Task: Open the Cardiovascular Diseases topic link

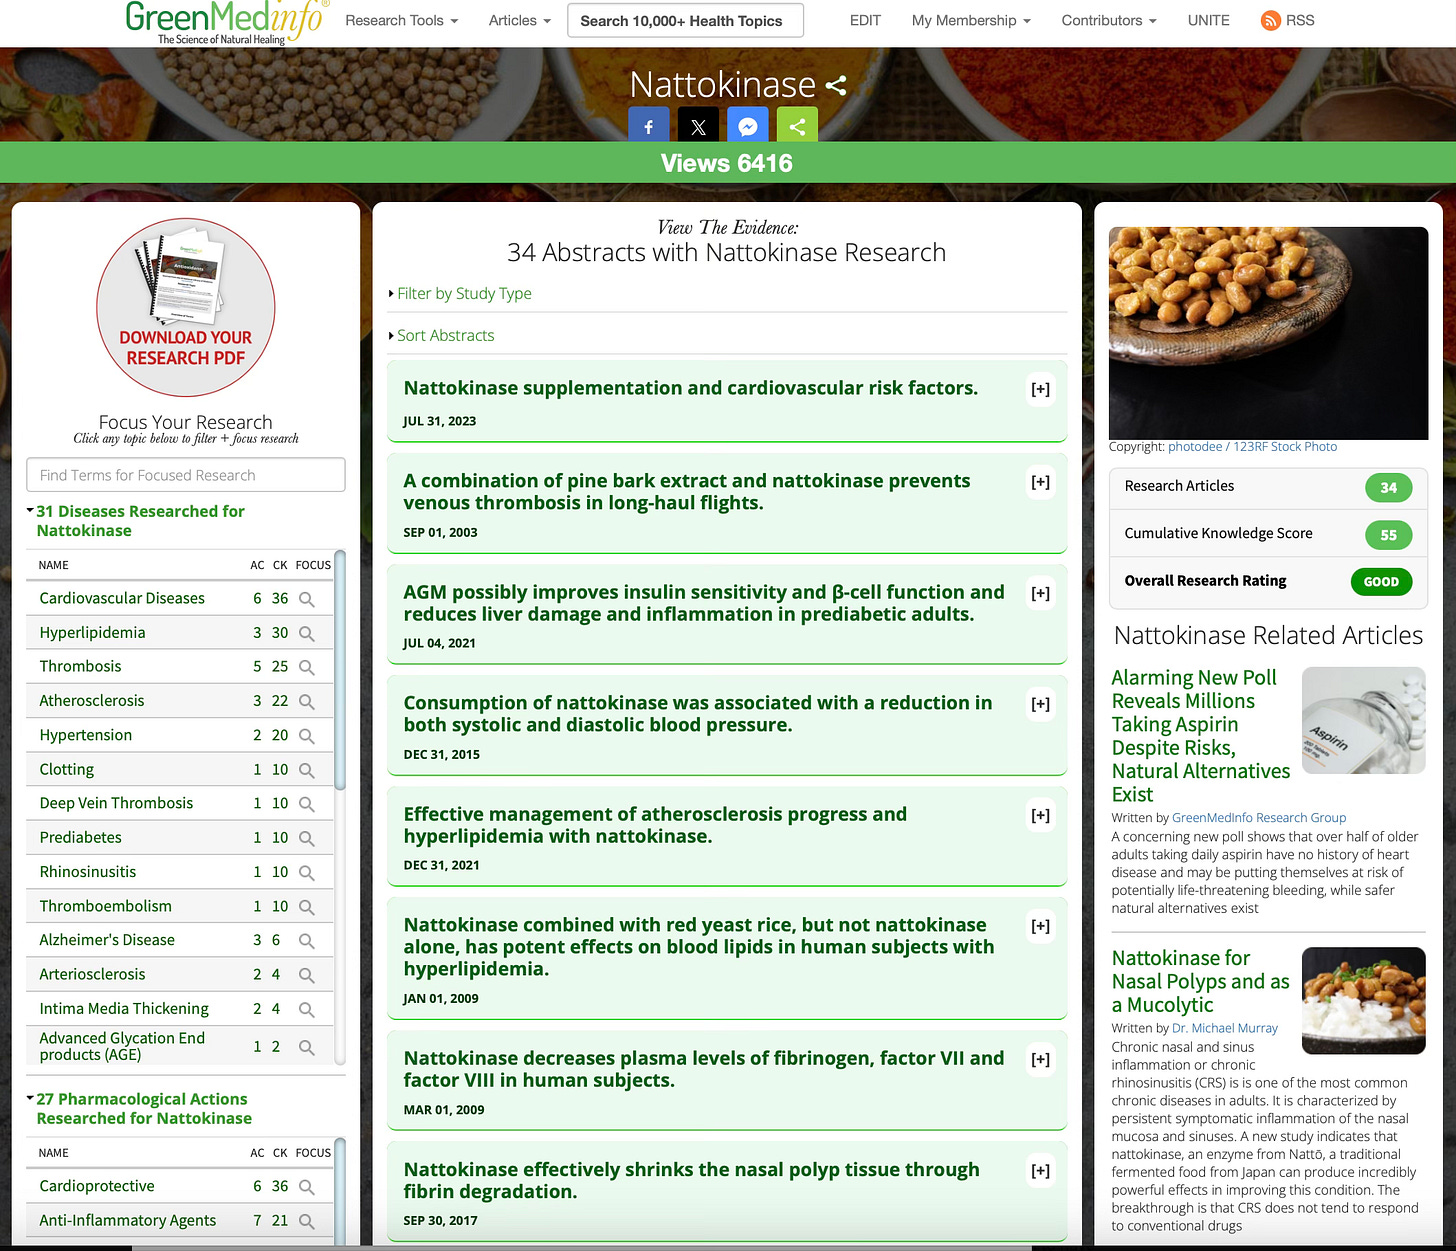Action: [122, 598]
